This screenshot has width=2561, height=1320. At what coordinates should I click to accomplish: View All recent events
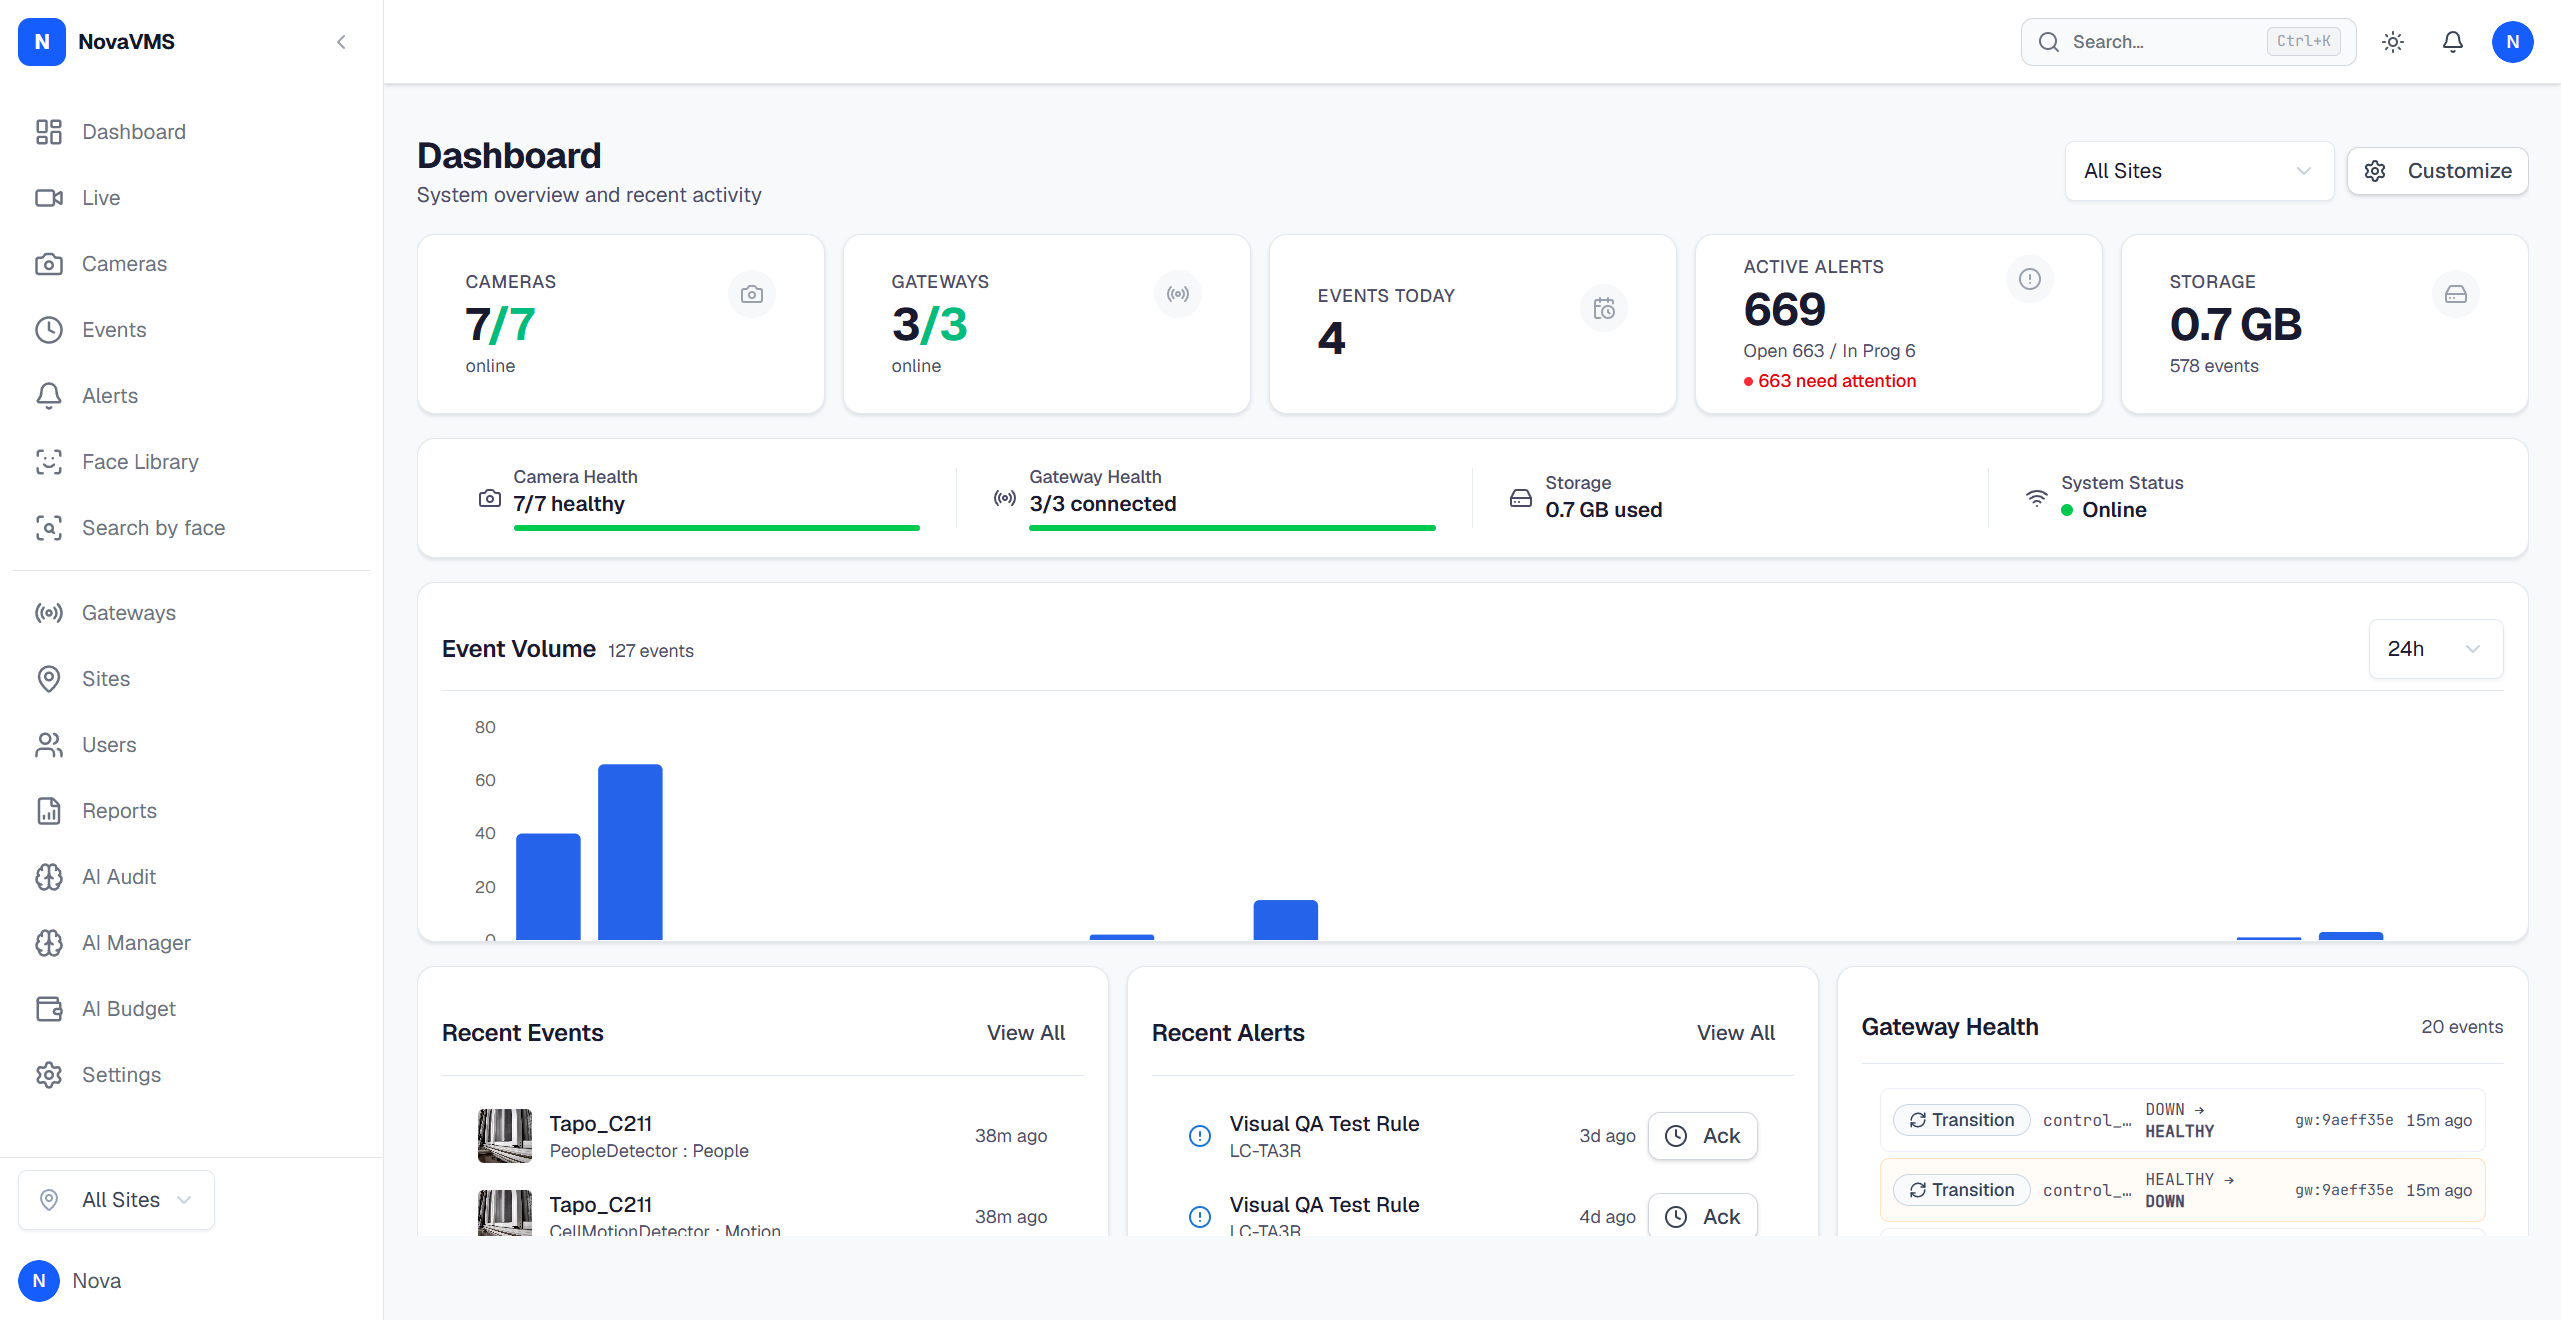[x=1025, y=1033]
